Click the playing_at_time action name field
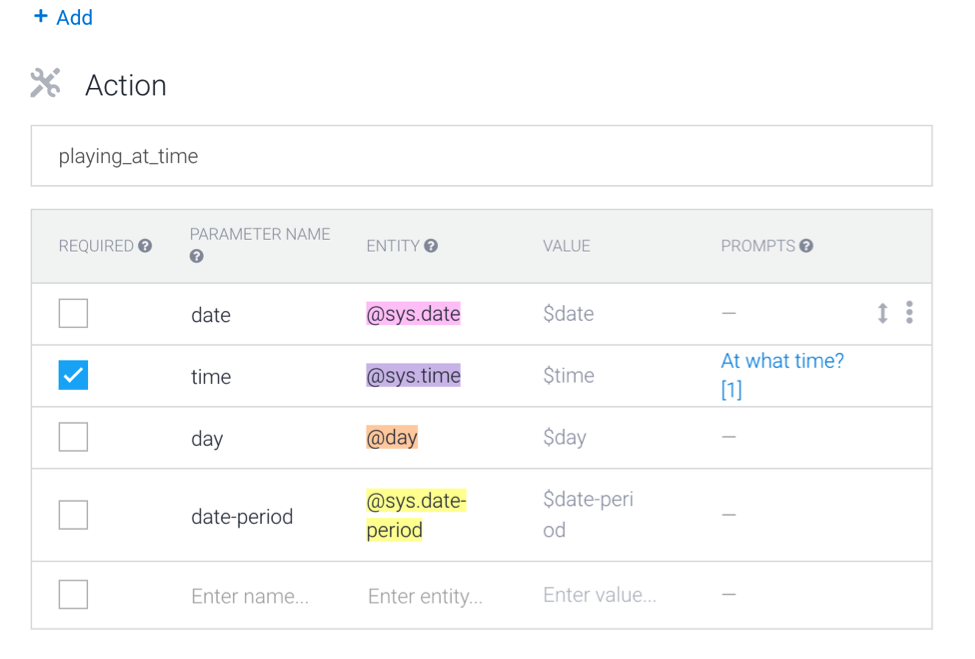The width and height of the screenshot is (975, 659). (481, 156)
